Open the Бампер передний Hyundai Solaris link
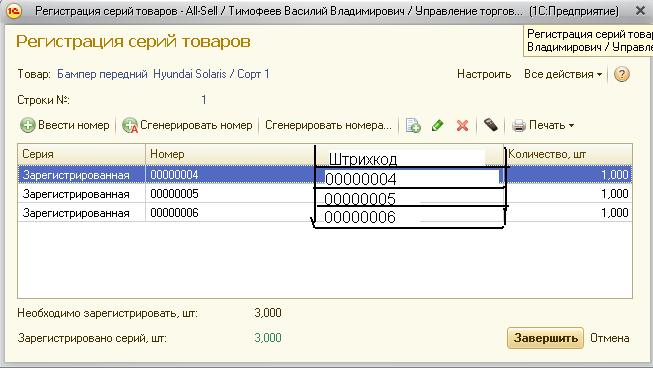This screenshot has height=368, width=653. tap(163, 74)
